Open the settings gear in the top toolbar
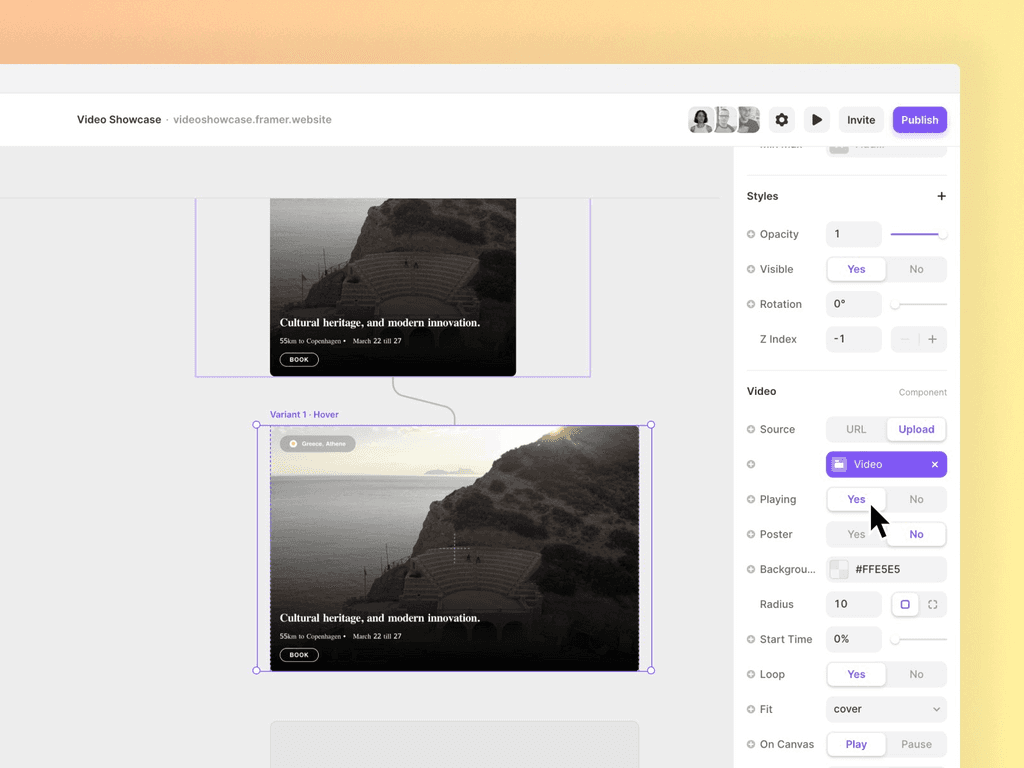 coord(781,119)
